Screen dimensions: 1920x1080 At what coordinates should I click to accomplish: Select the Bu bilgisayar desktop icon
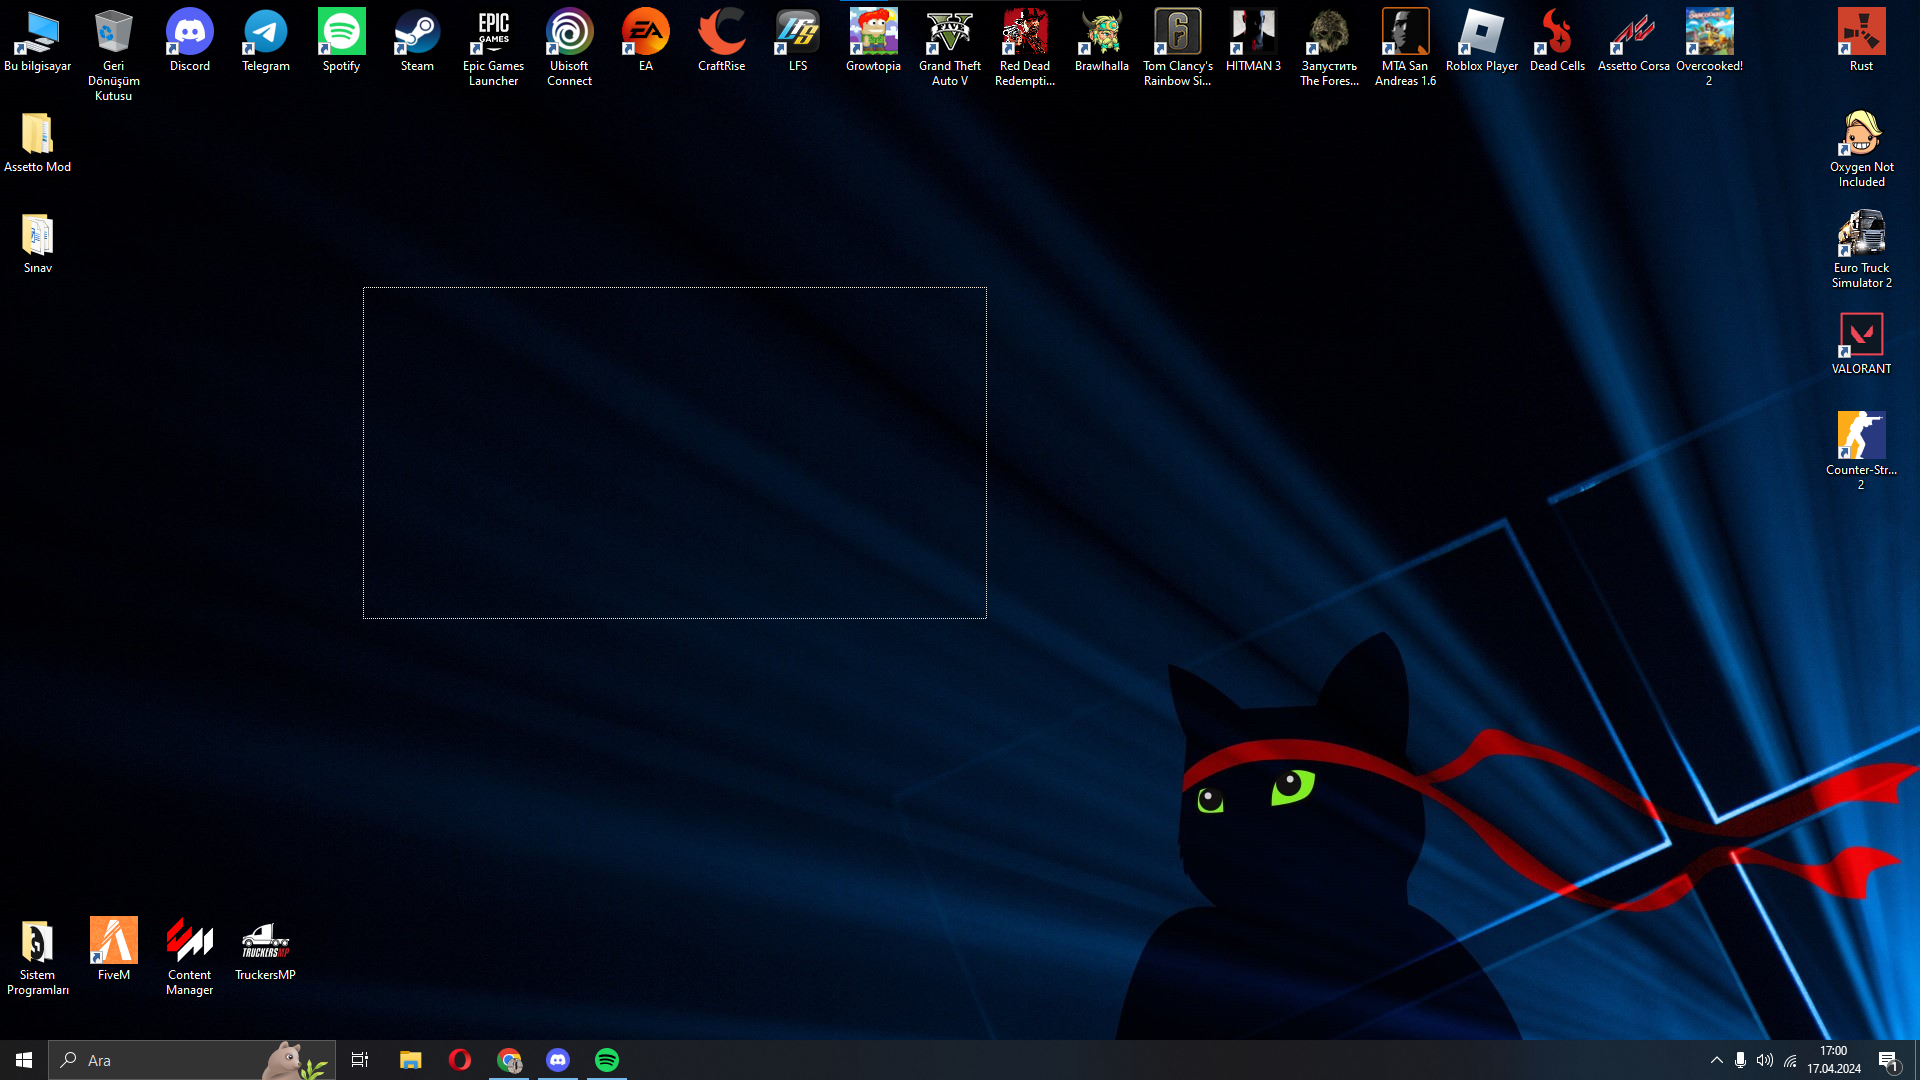(38, 41)
